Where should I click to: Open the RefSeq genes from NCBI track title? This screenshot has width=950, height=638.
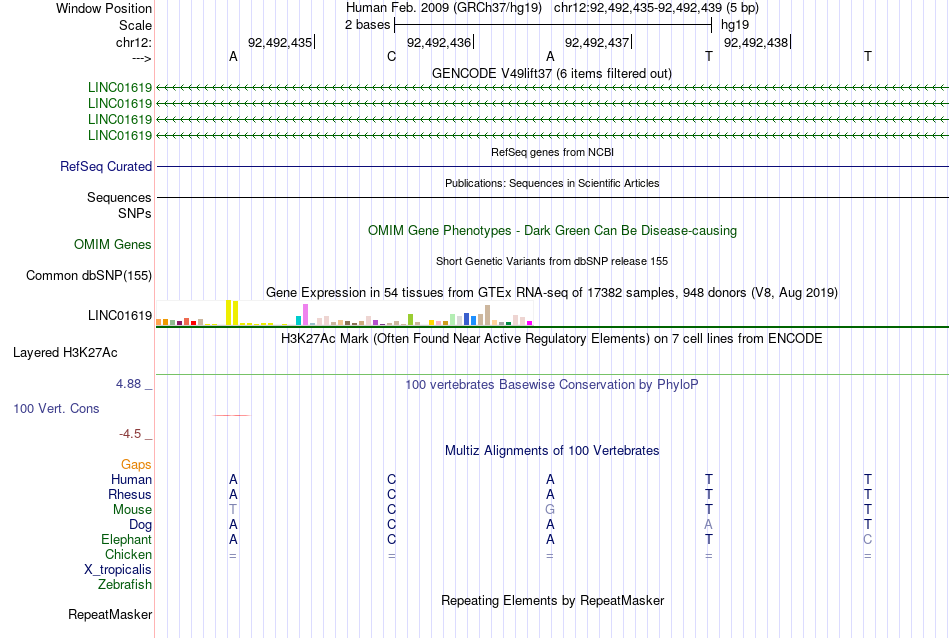click(x=552, y=152)
